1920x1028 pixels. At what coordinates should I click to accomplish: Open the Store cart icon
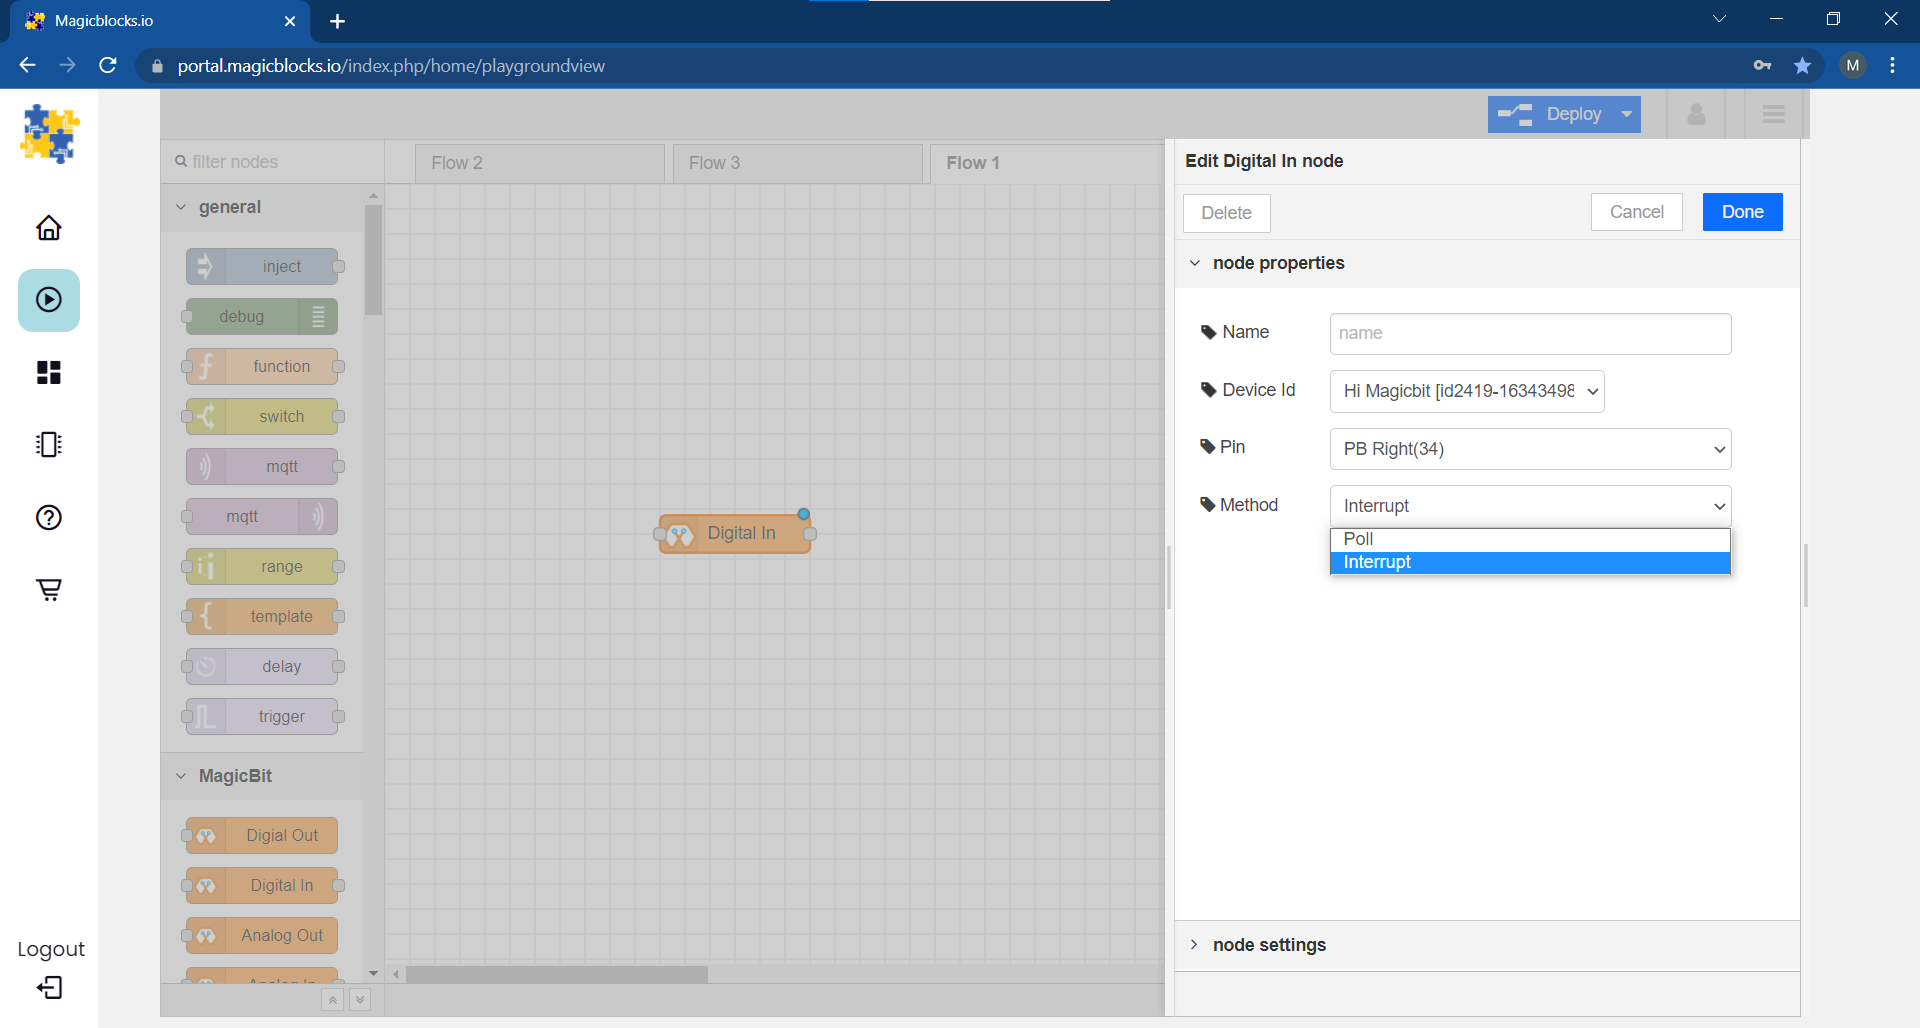pos(47,589)
